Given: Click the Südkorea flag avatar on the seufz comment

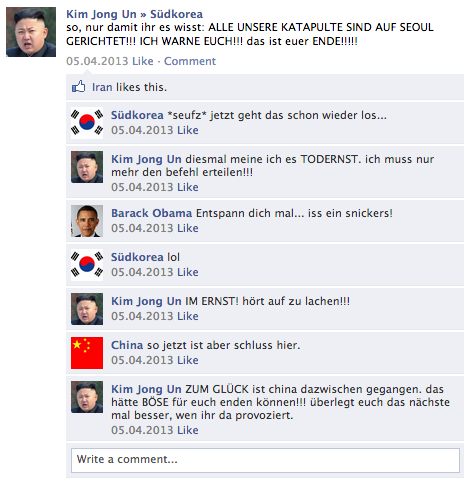Looking at the screenshot, I should pyautogui.click(x=87, y=123).
